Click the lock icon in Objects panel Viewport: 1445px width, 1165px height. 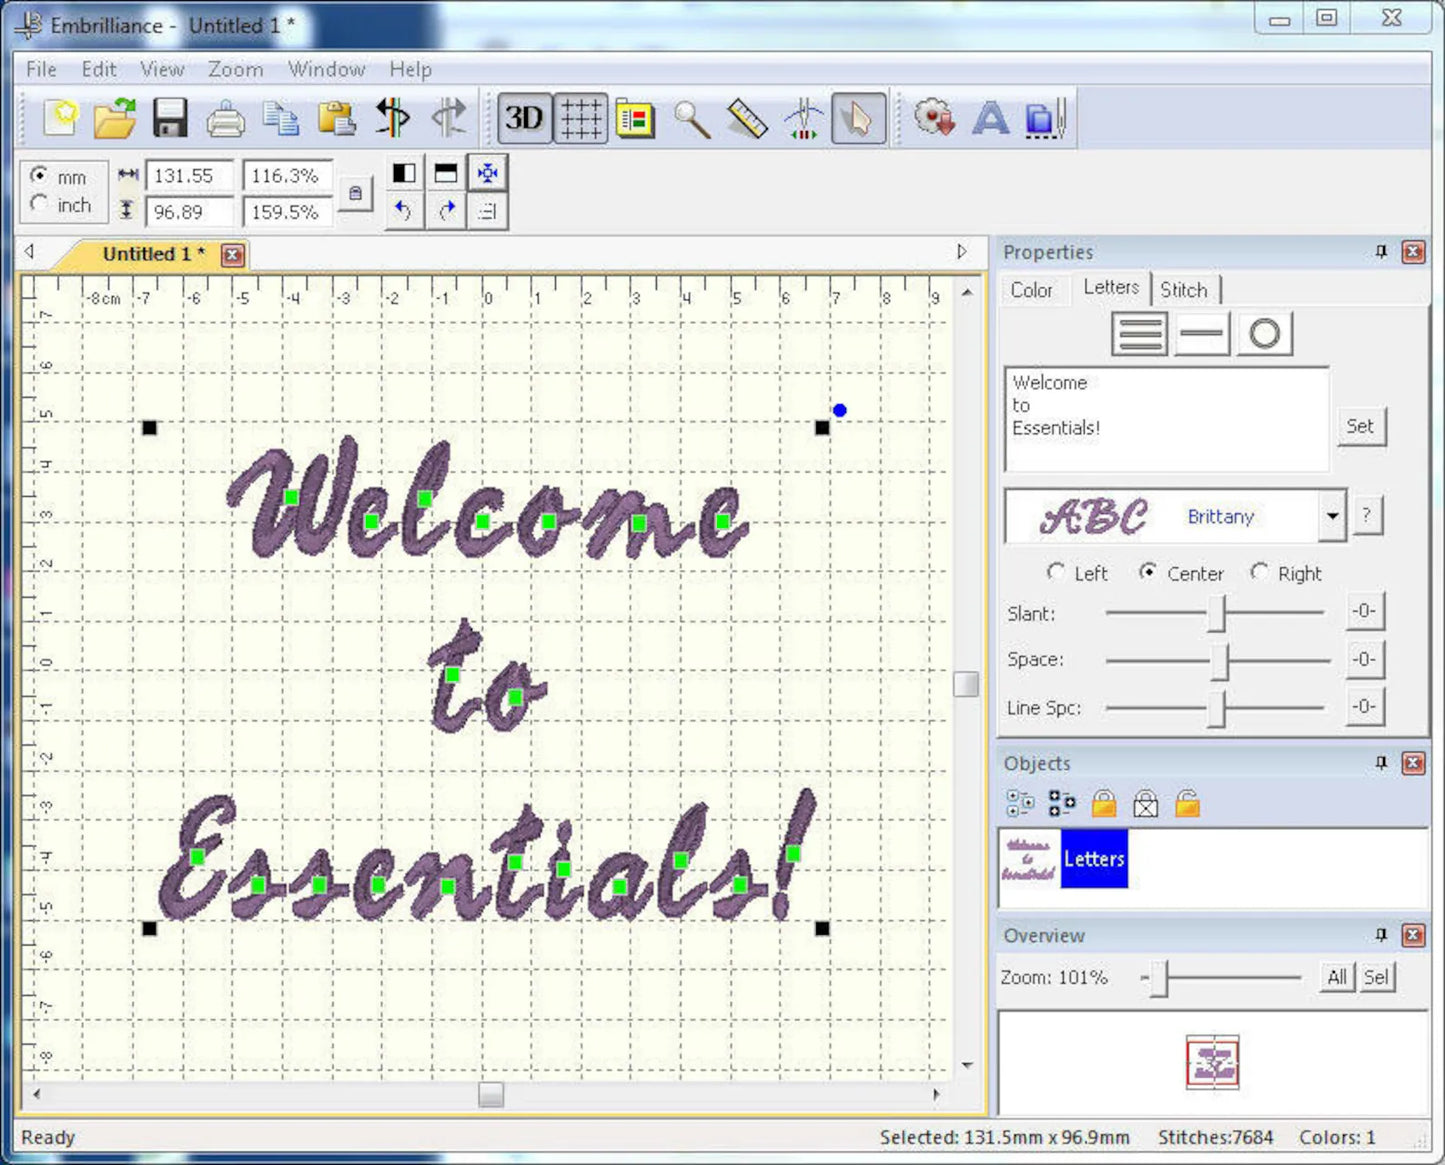[x=1103, y=803]
